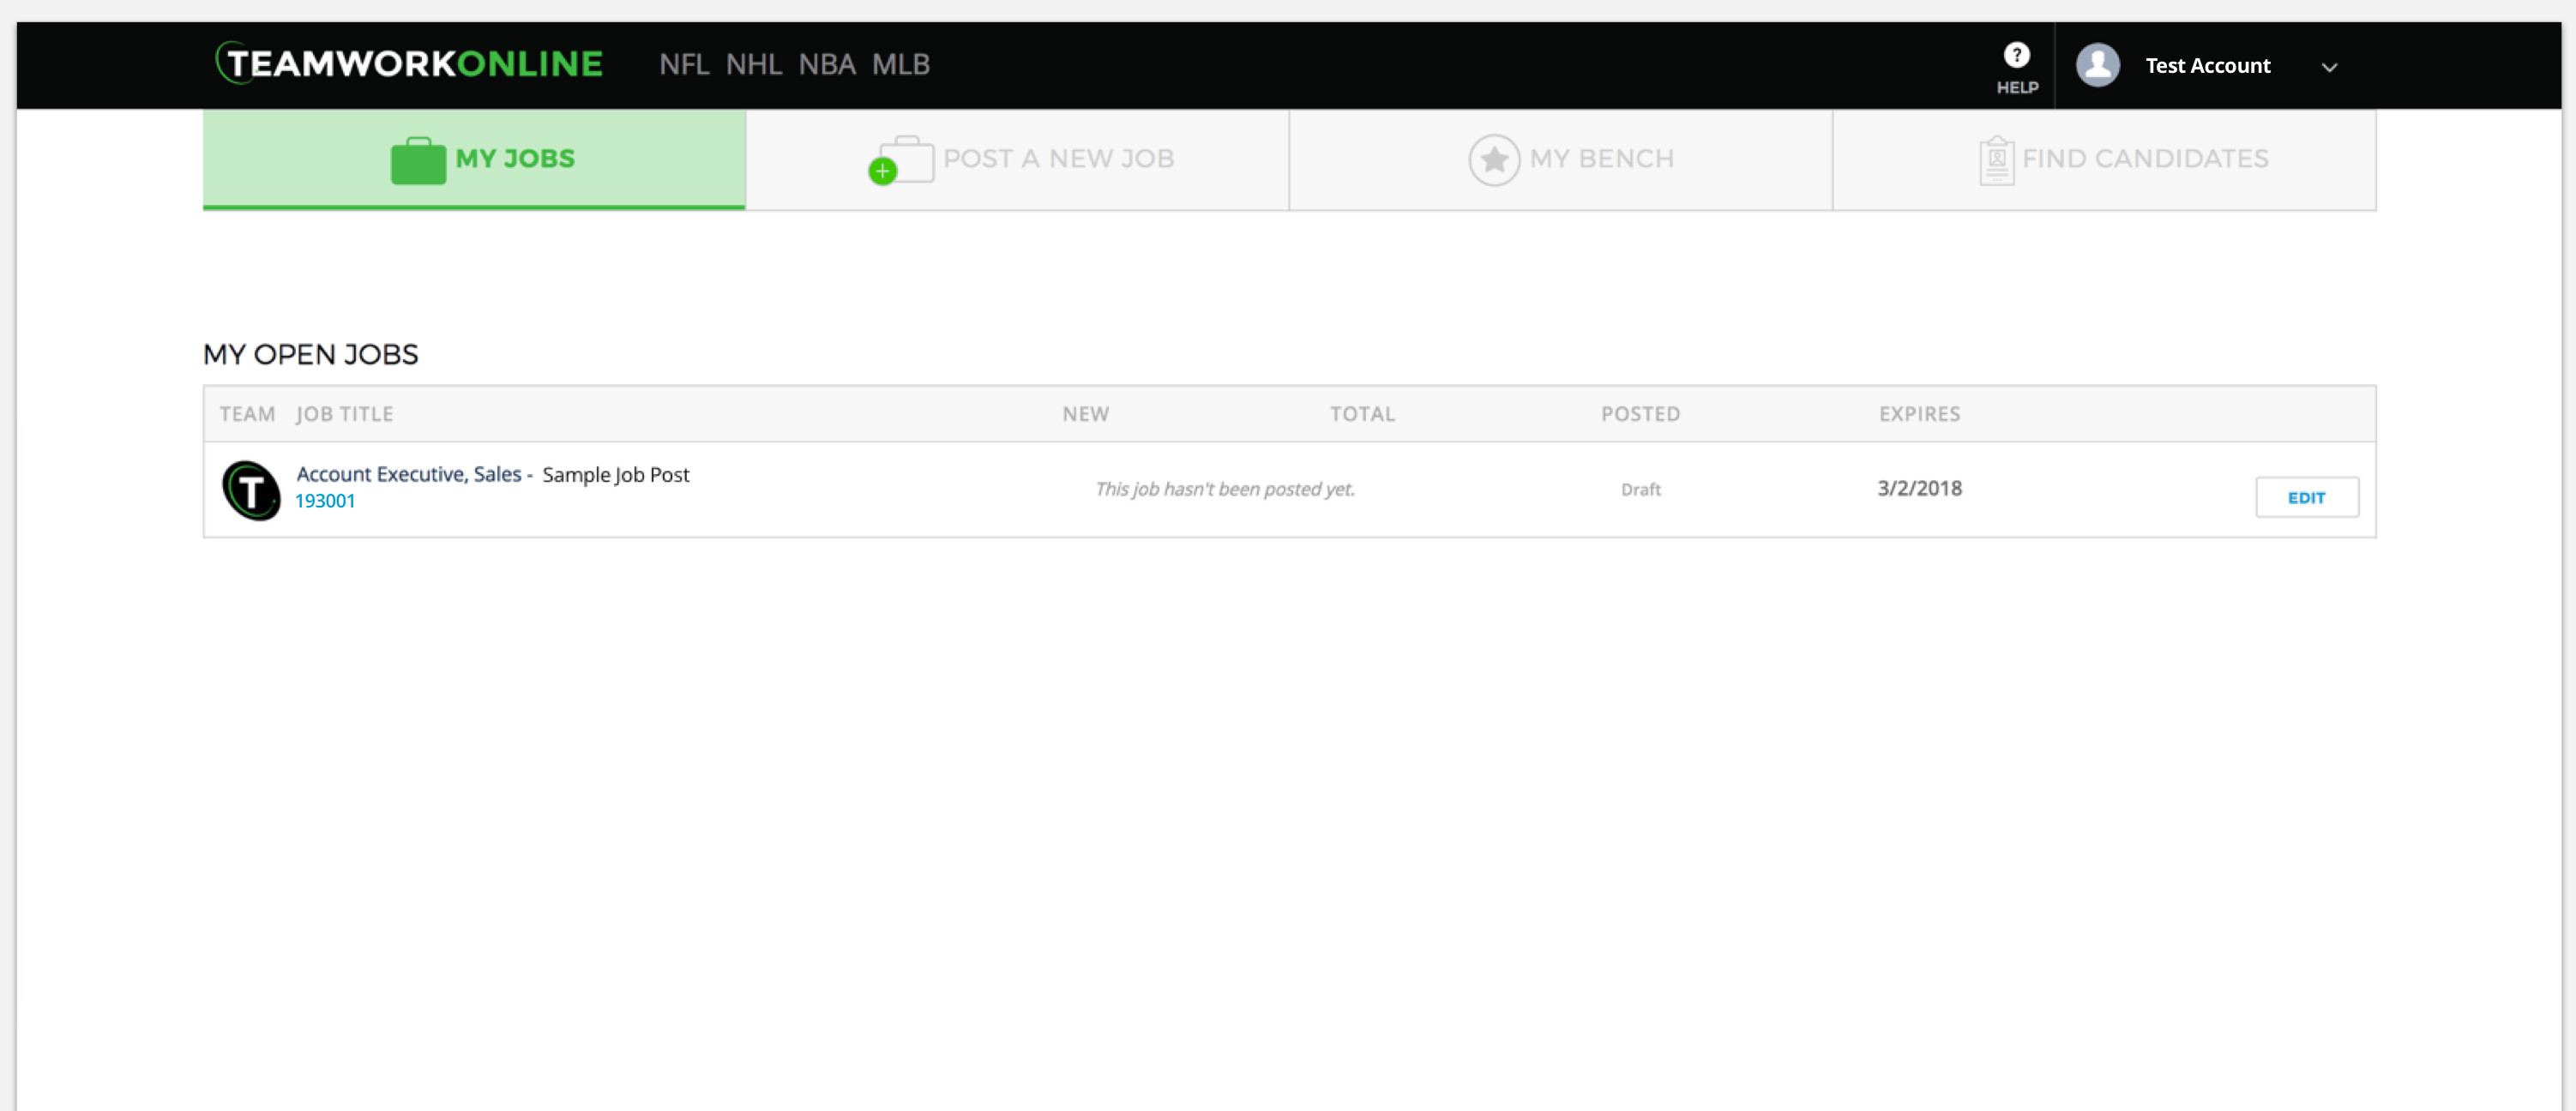
Task: Click the My Jobs briefcase icon
Action: pos(414,159)
